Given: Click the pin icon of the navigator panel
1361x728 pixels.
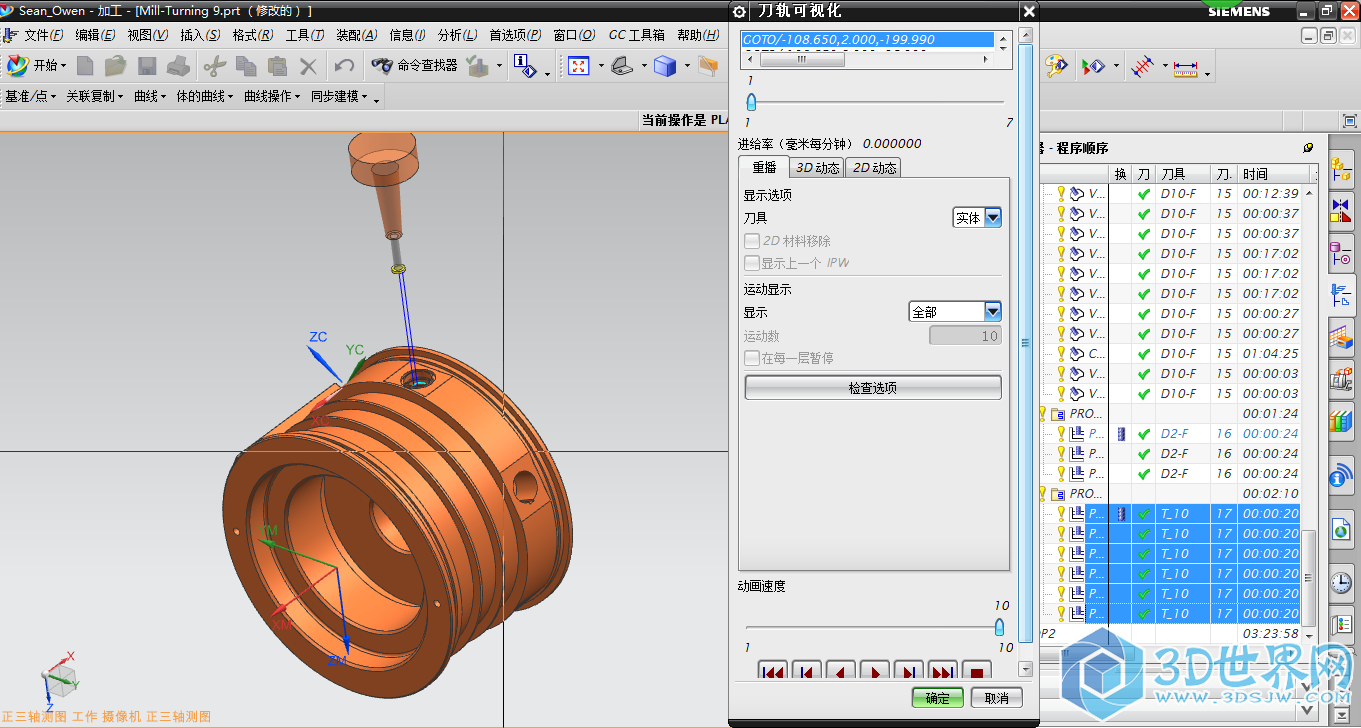Looking at the screenshot, I should 1308,147.
